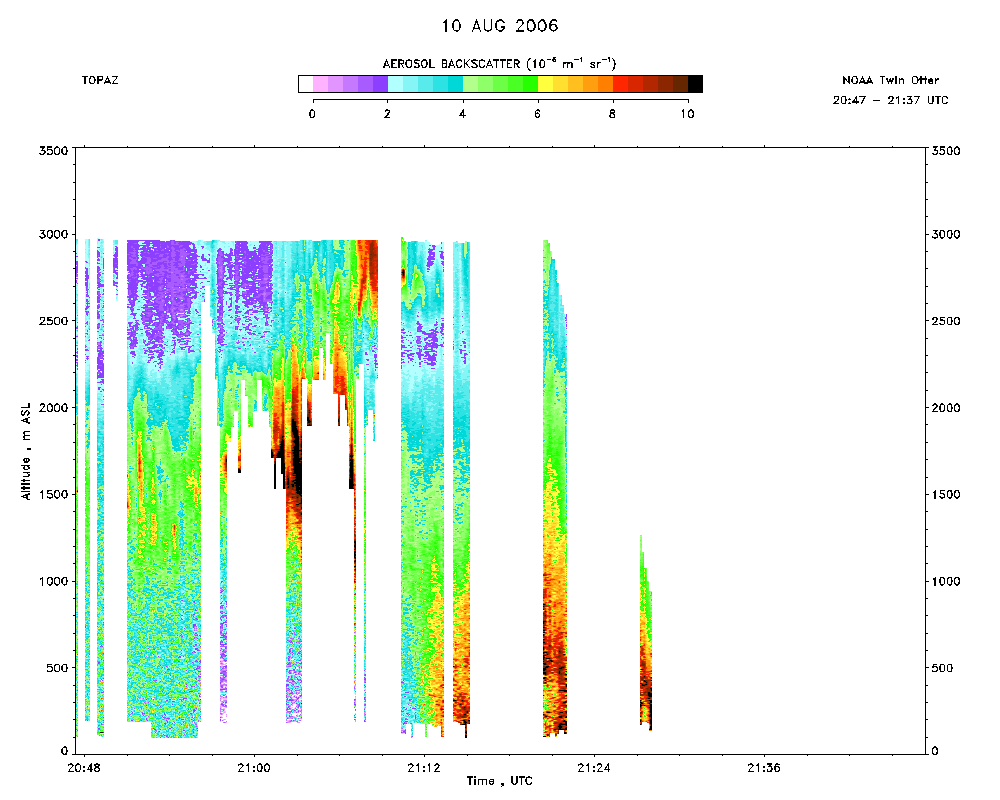Click the right axis tick label 1500
This screenshot has height=800, width=1000.
(946, 494)
